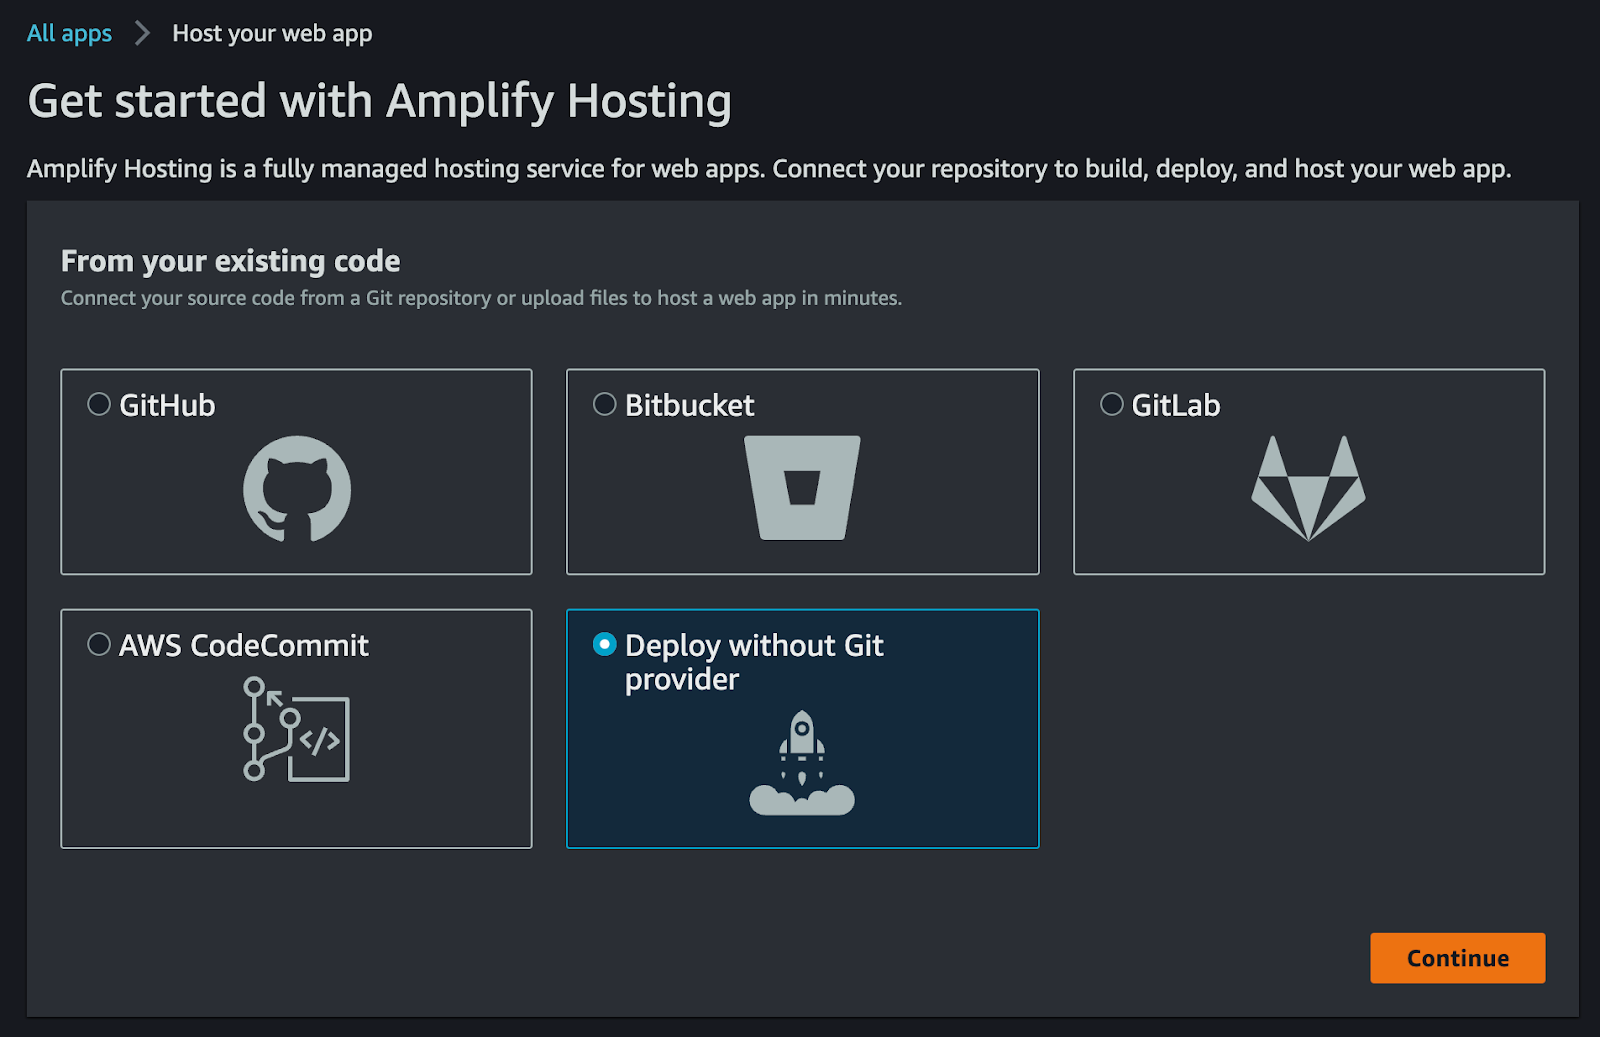
Task: Click the GitLab label text
Action: 1175,405
